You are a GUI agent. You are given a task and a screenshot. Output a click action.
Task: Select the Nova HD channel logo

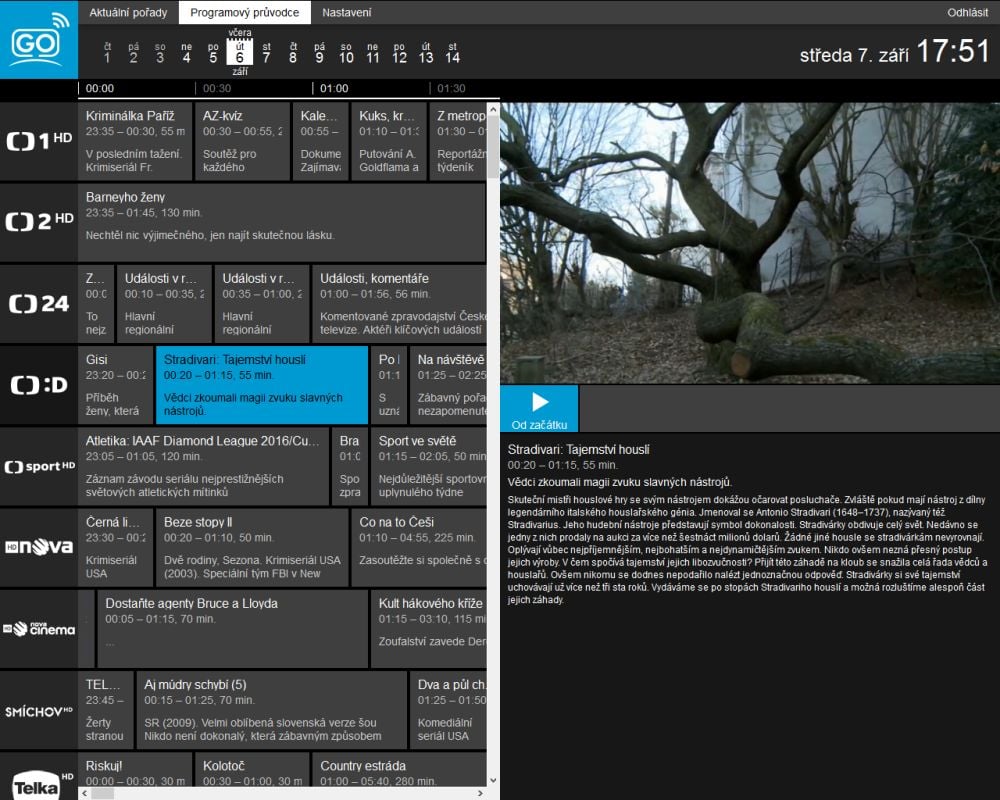(39, 547)
